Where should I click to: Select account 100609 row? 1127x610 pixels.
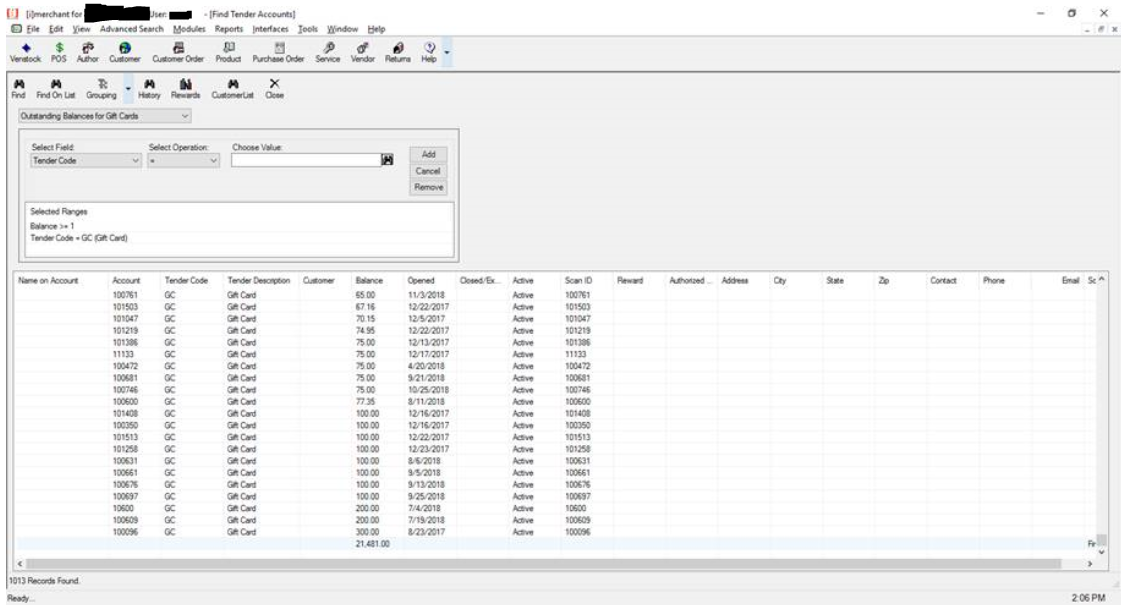point(553,520)
